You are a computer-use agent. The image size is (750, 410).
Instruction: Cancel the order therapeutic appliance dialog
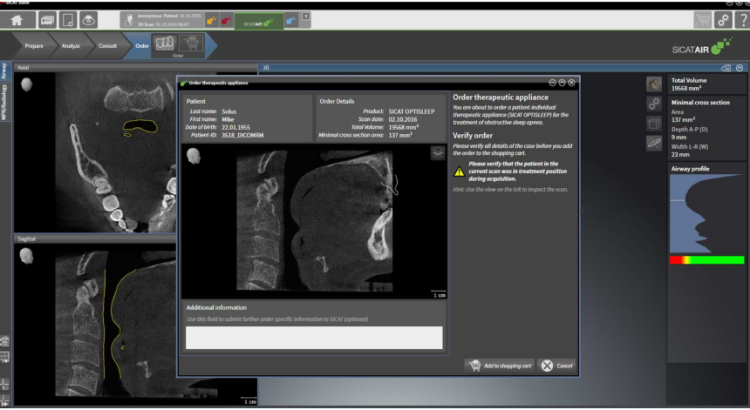pos(557,366)
